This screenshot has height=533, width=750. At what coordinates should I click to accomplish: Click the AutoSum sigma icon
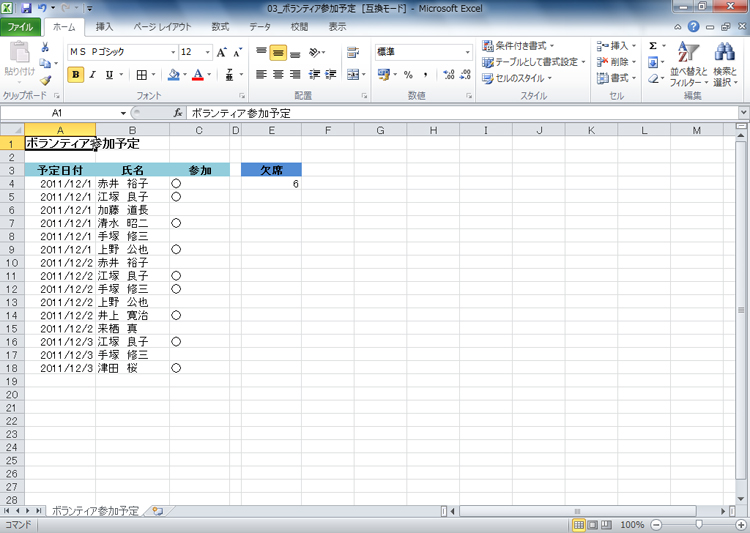pos(653,46)
